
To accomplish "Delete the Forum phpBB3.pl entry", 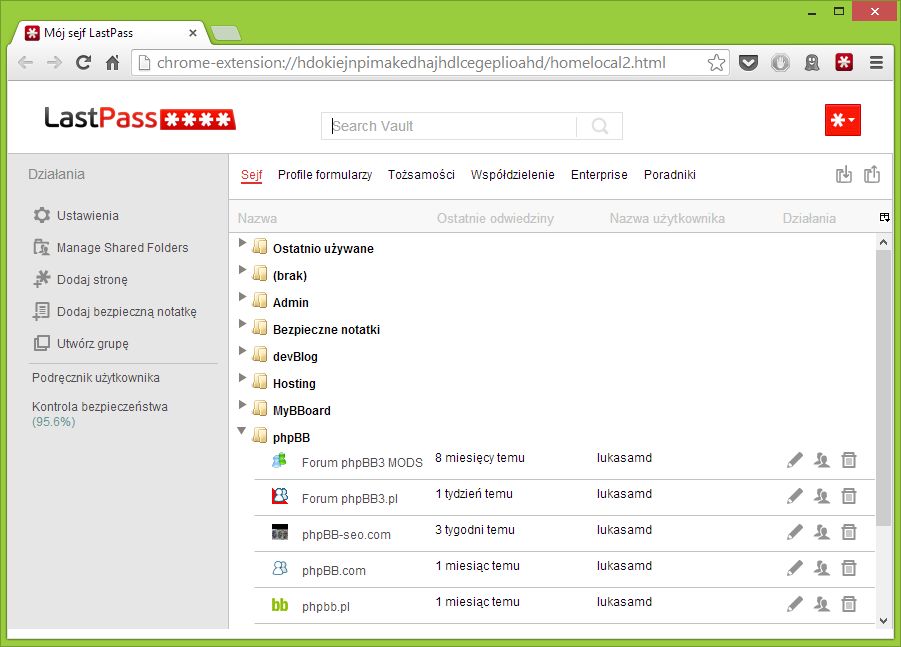I will click(x=849, y=496).
